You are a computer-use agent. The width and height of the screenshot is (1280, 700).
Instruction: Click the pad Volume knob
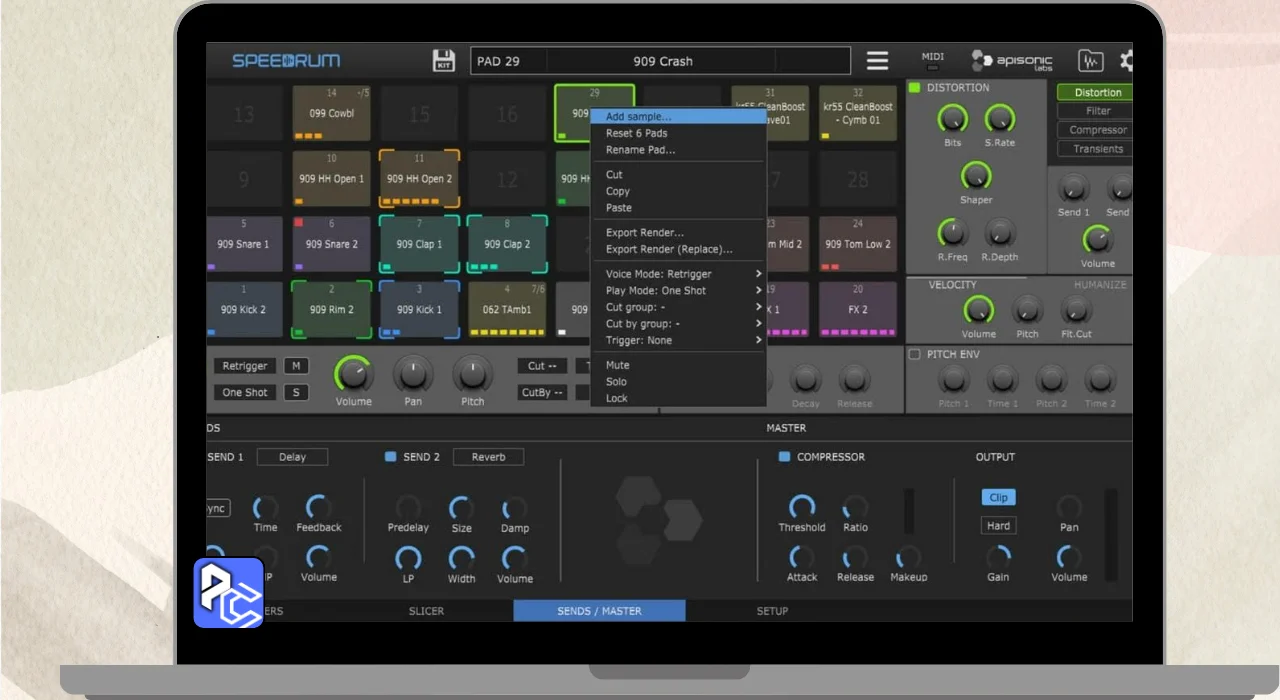[352, 374]
